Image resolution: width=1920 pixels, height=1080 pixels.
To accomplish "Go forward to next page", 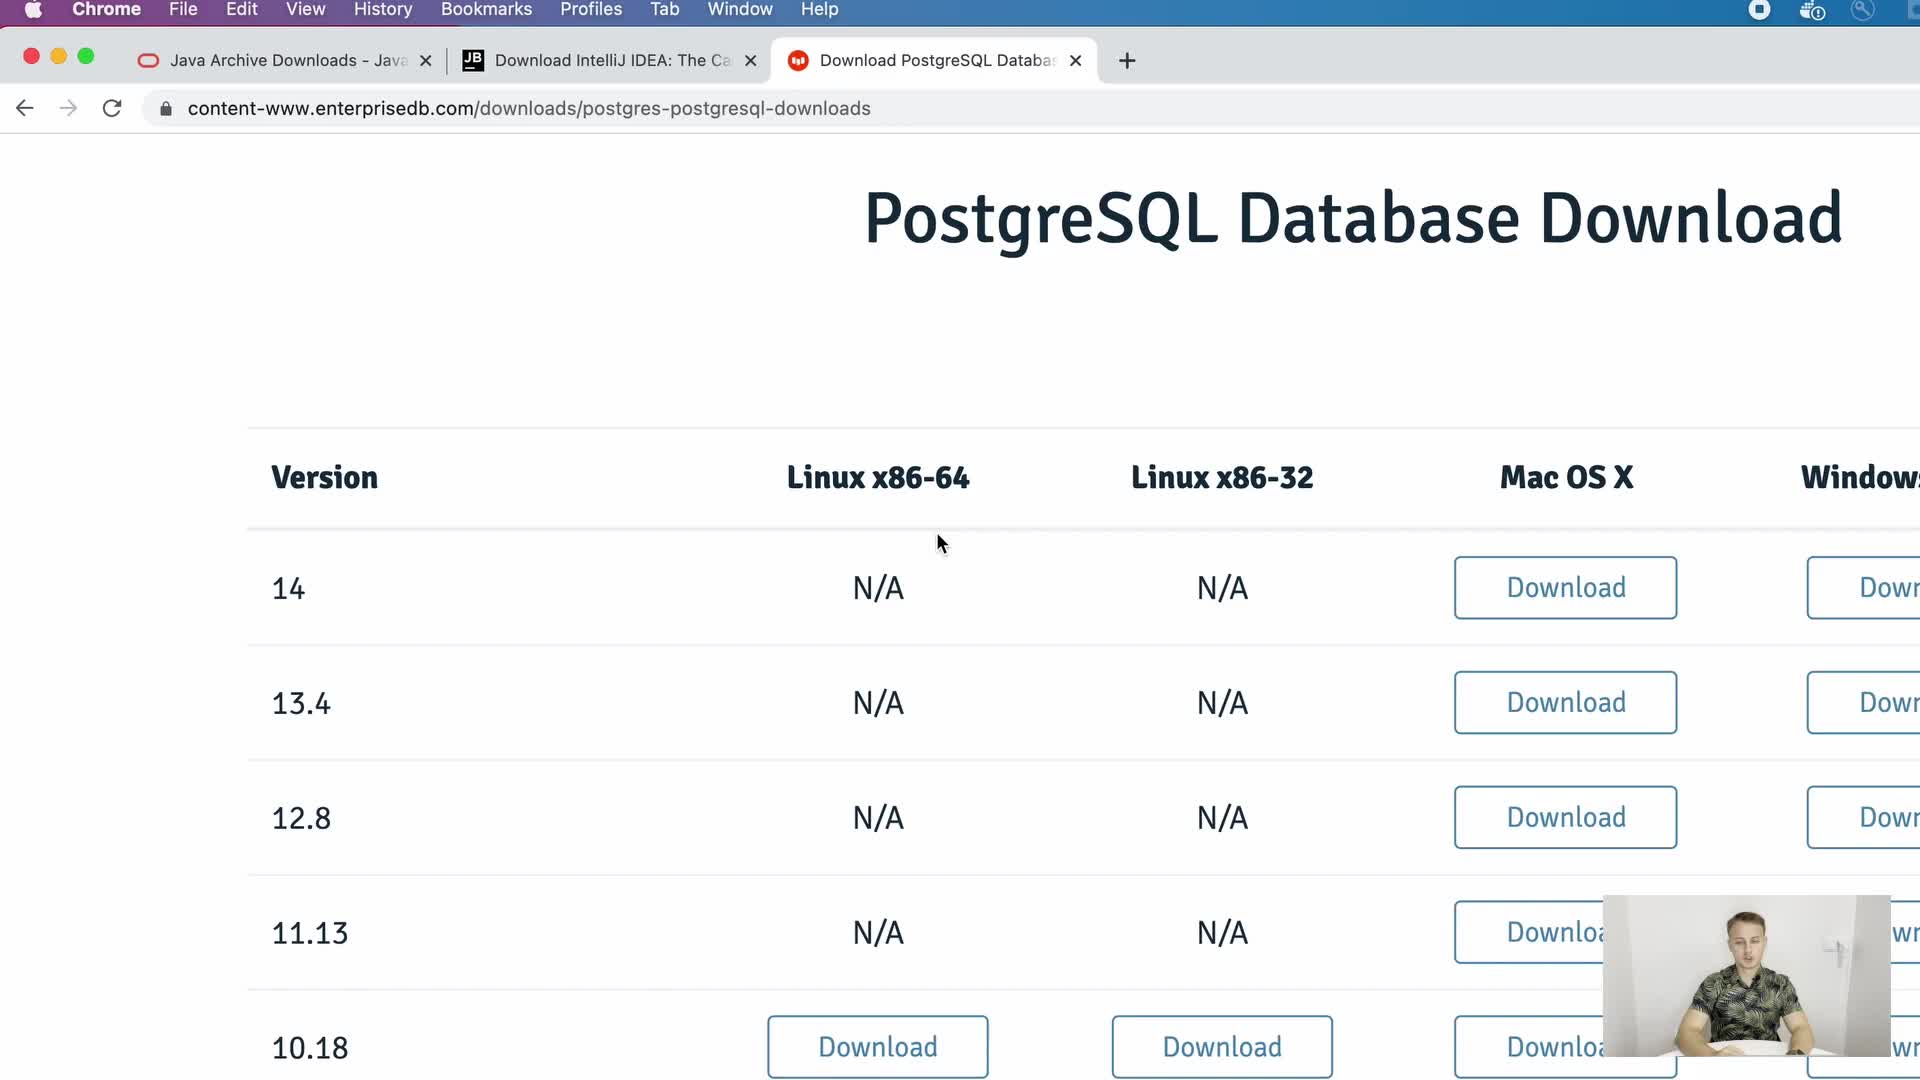I will [68, 108].
